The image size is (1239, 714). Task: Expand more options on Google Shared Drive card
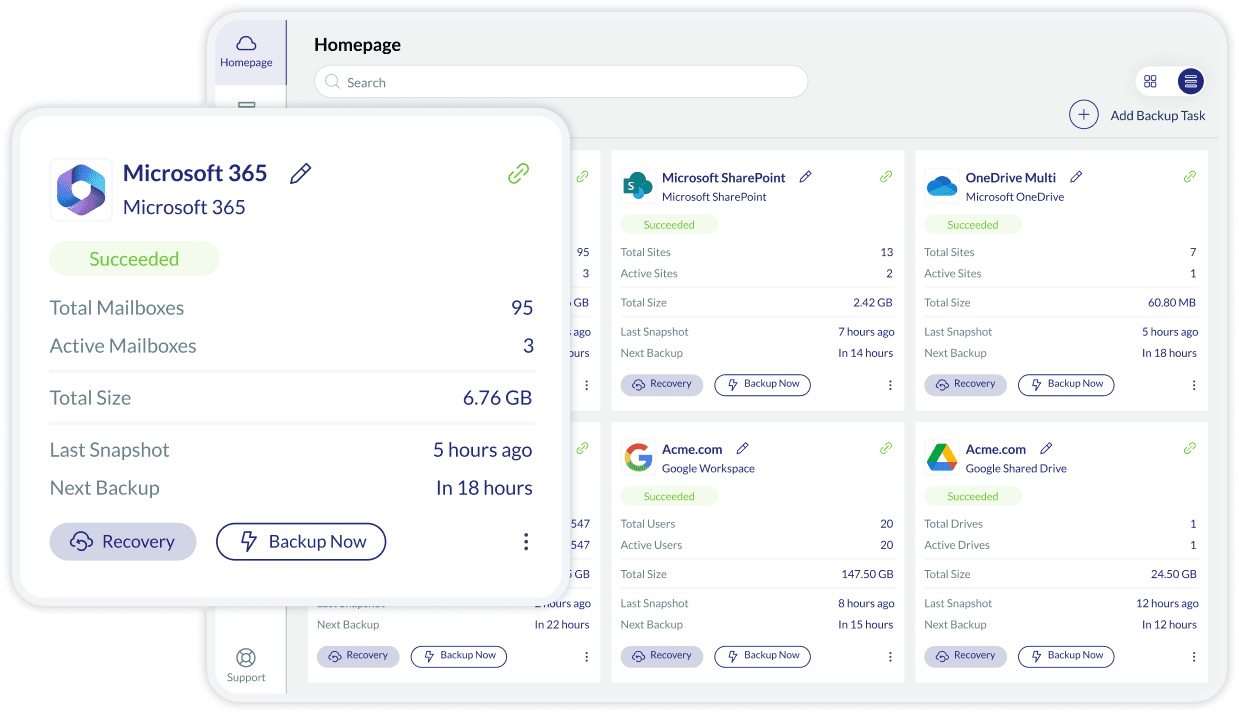click(1193, 657)
